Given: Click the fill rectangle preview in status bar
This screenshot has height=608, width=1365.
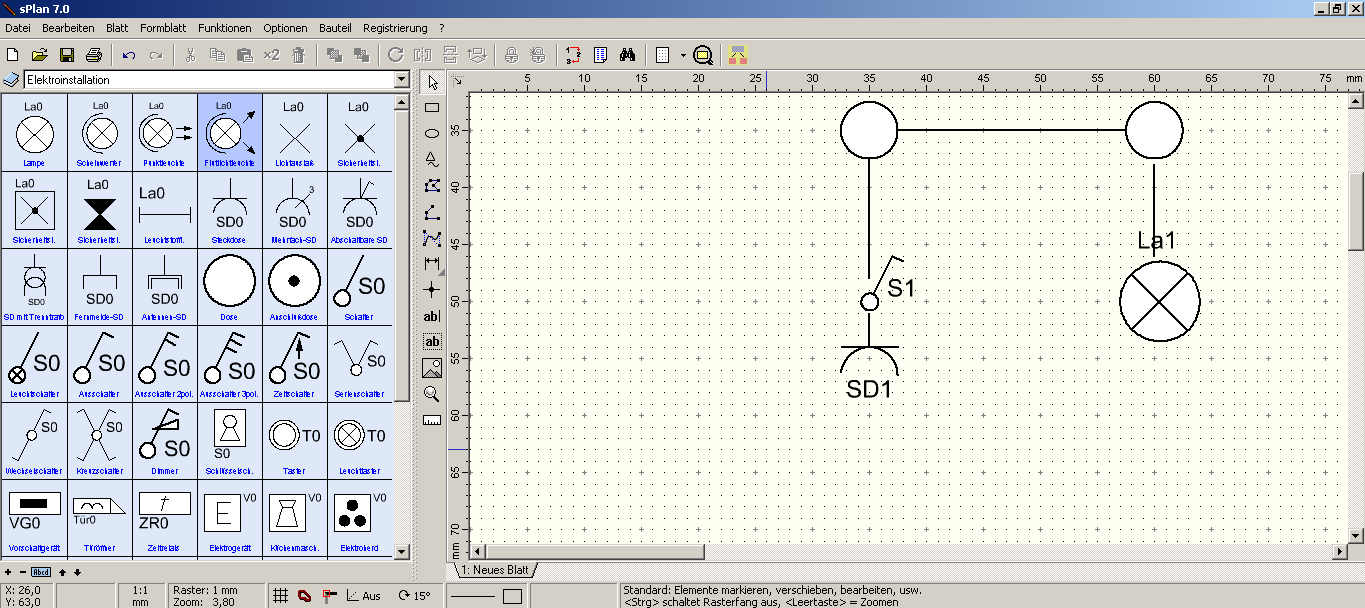Looking at the screenshot, I should pos(512,597).
